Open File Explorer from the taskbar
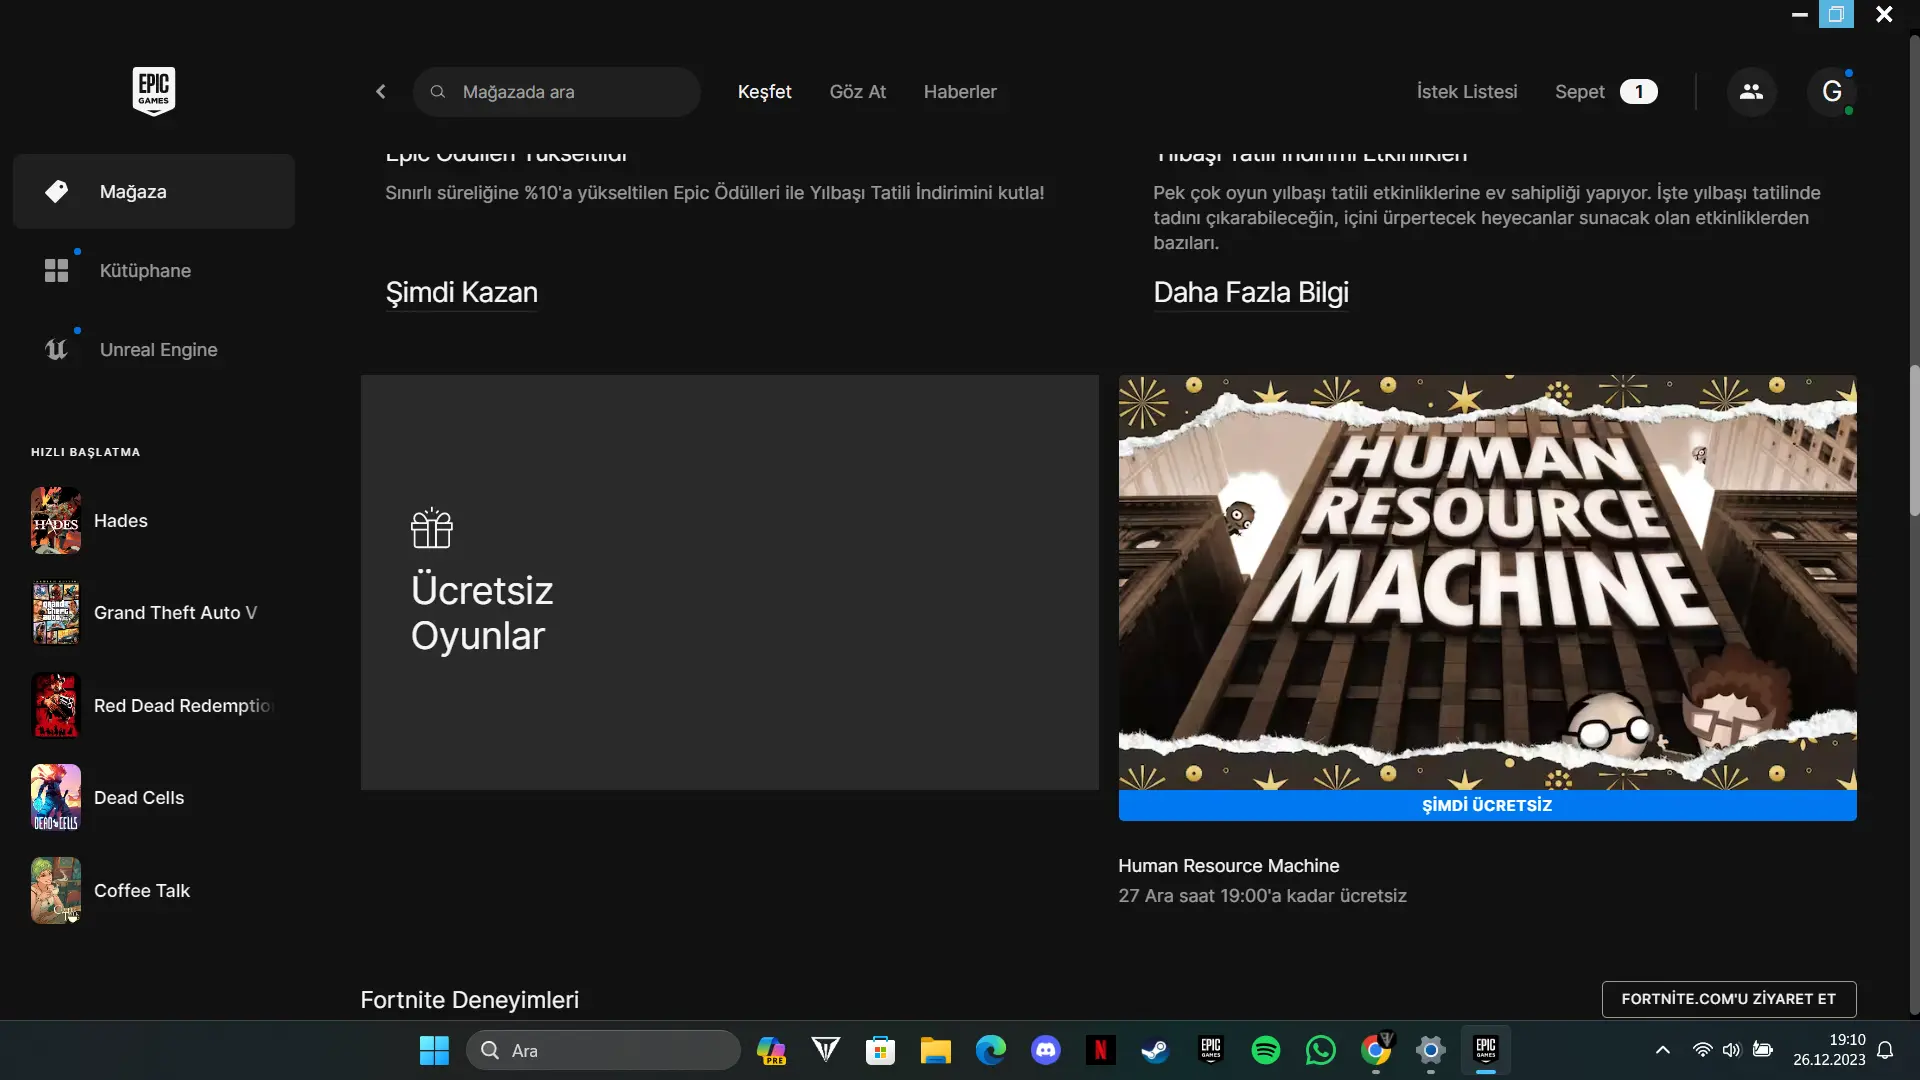 [936, 1050]
